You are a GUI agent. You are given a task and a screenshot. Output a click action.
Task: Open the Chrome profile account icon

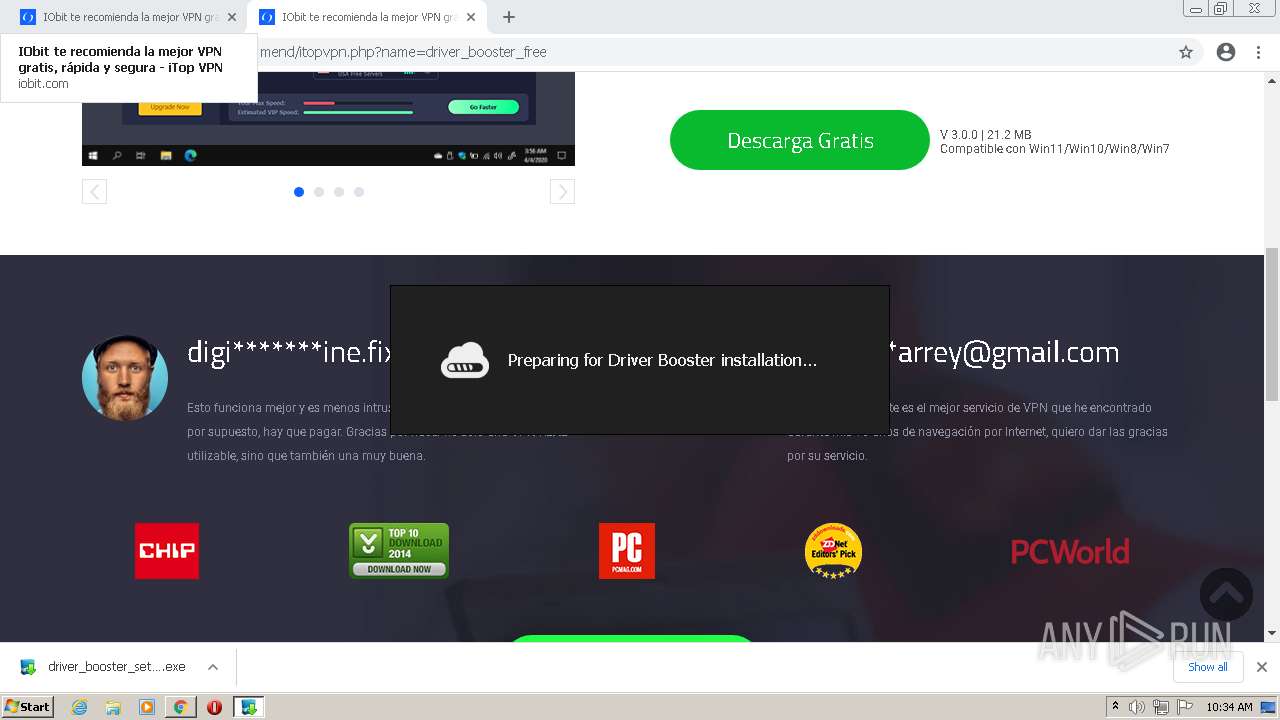[1226, 52]
